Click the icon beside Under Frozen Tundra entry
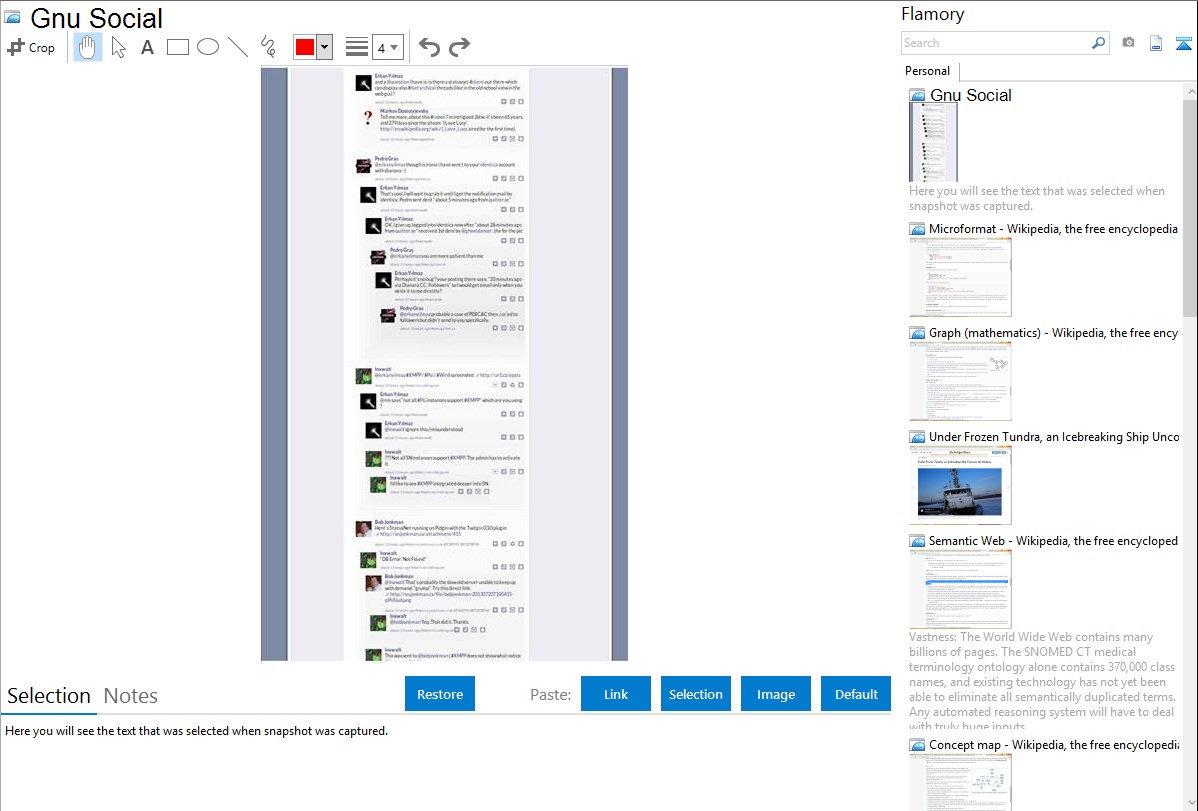The width and height of the screenshot is (1198, 811). [917, 436]
